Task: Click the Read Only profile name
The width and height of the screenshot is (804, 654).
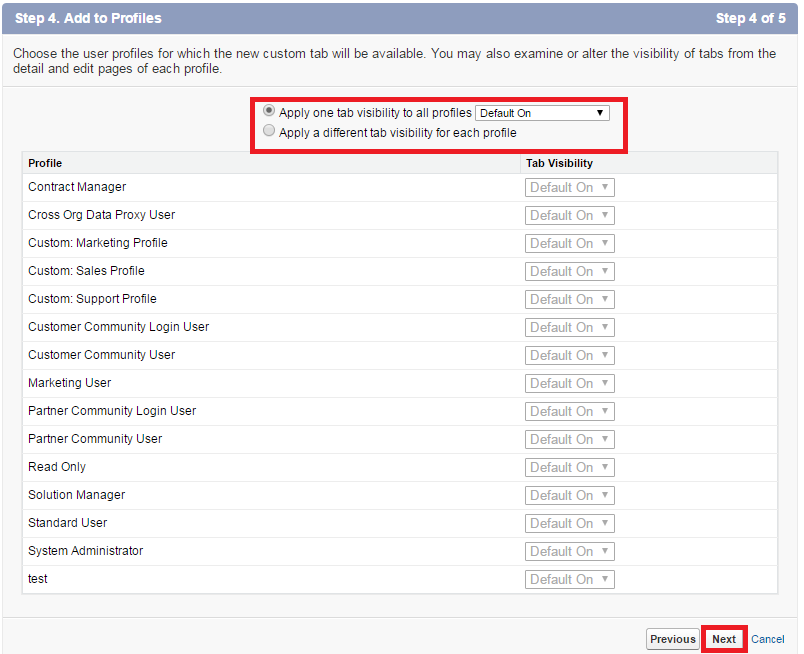Action: (x=57, y=467)
